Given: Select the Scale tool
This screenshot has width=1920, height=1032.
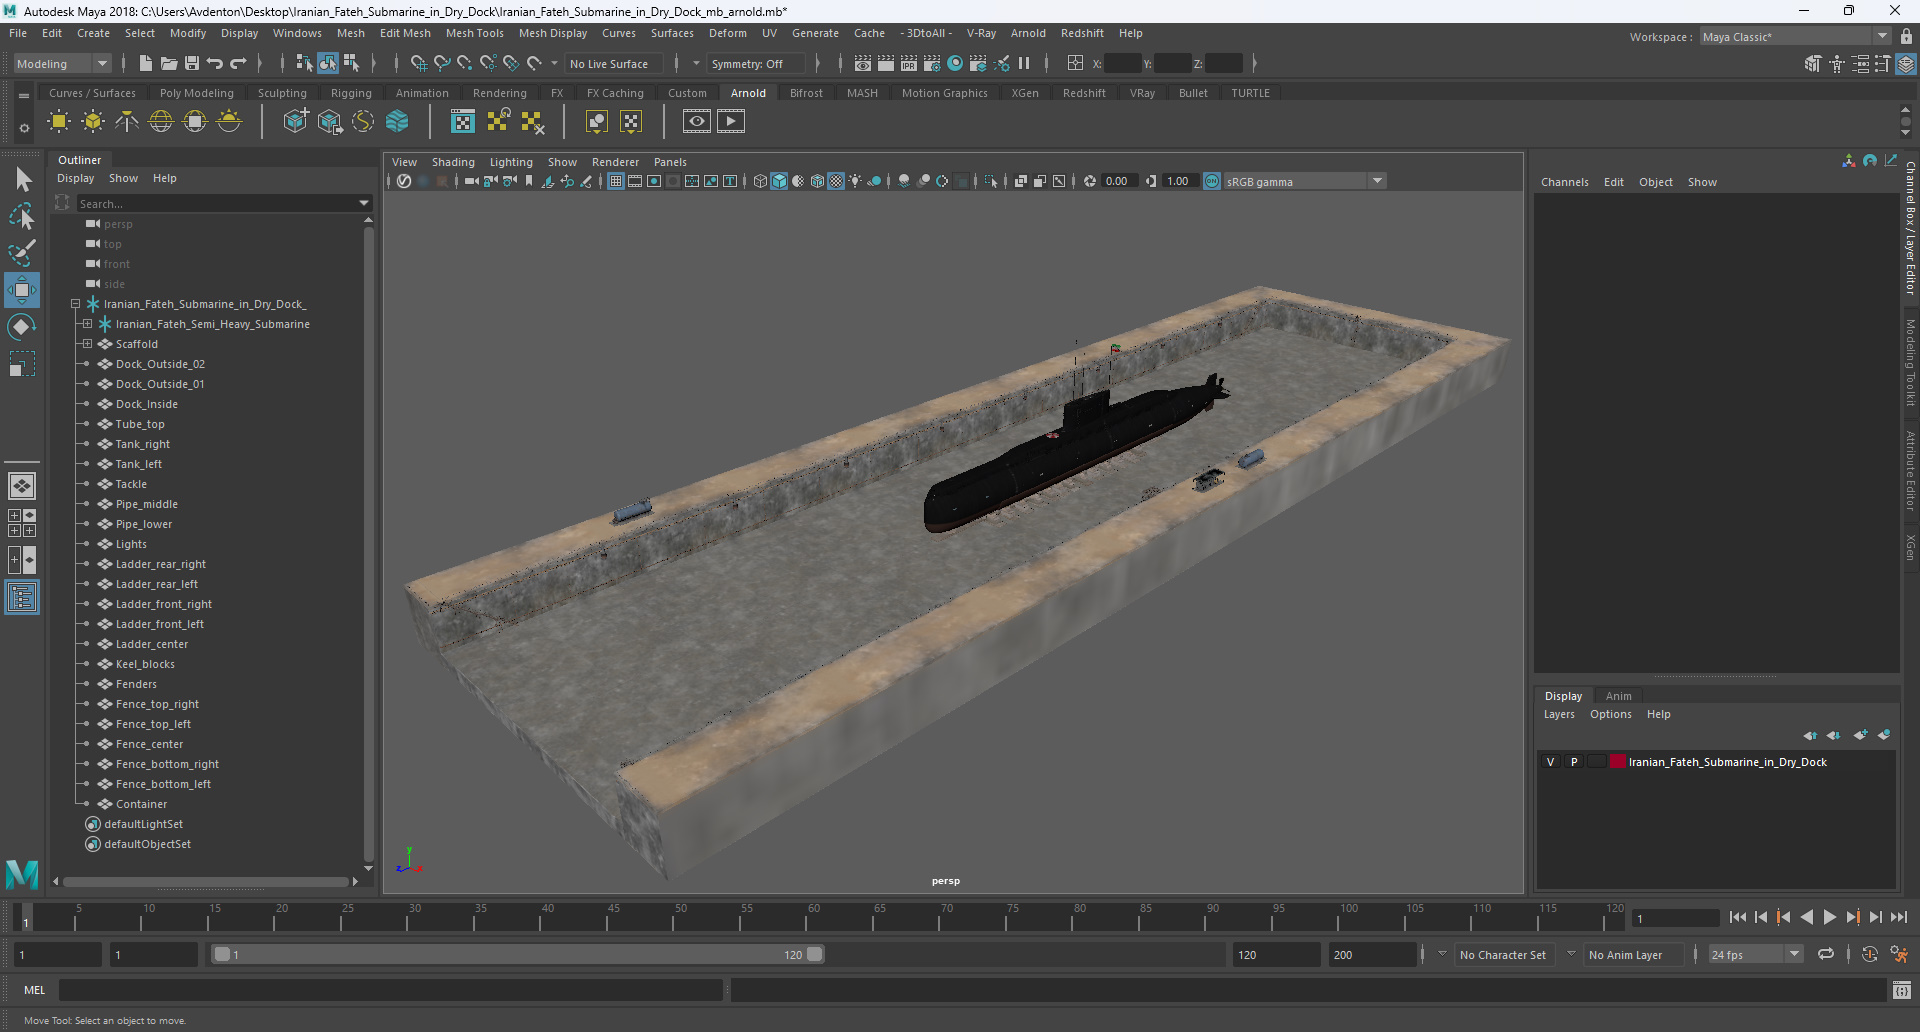Looking at the screenshot, I should [x=22, y=364].
